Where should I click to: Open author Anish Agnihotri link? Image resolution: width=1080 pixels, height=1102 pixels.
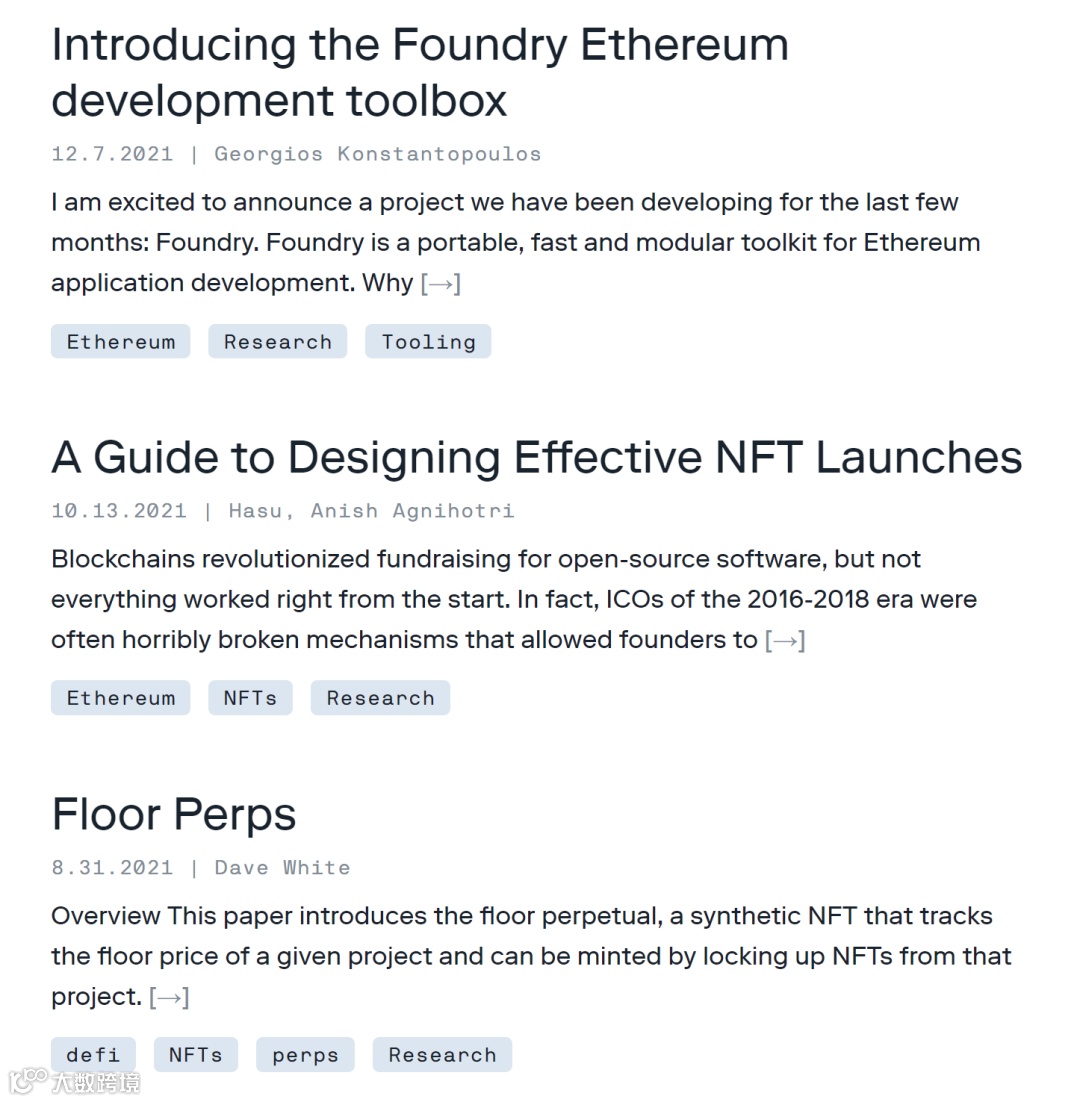pos(412,511)
